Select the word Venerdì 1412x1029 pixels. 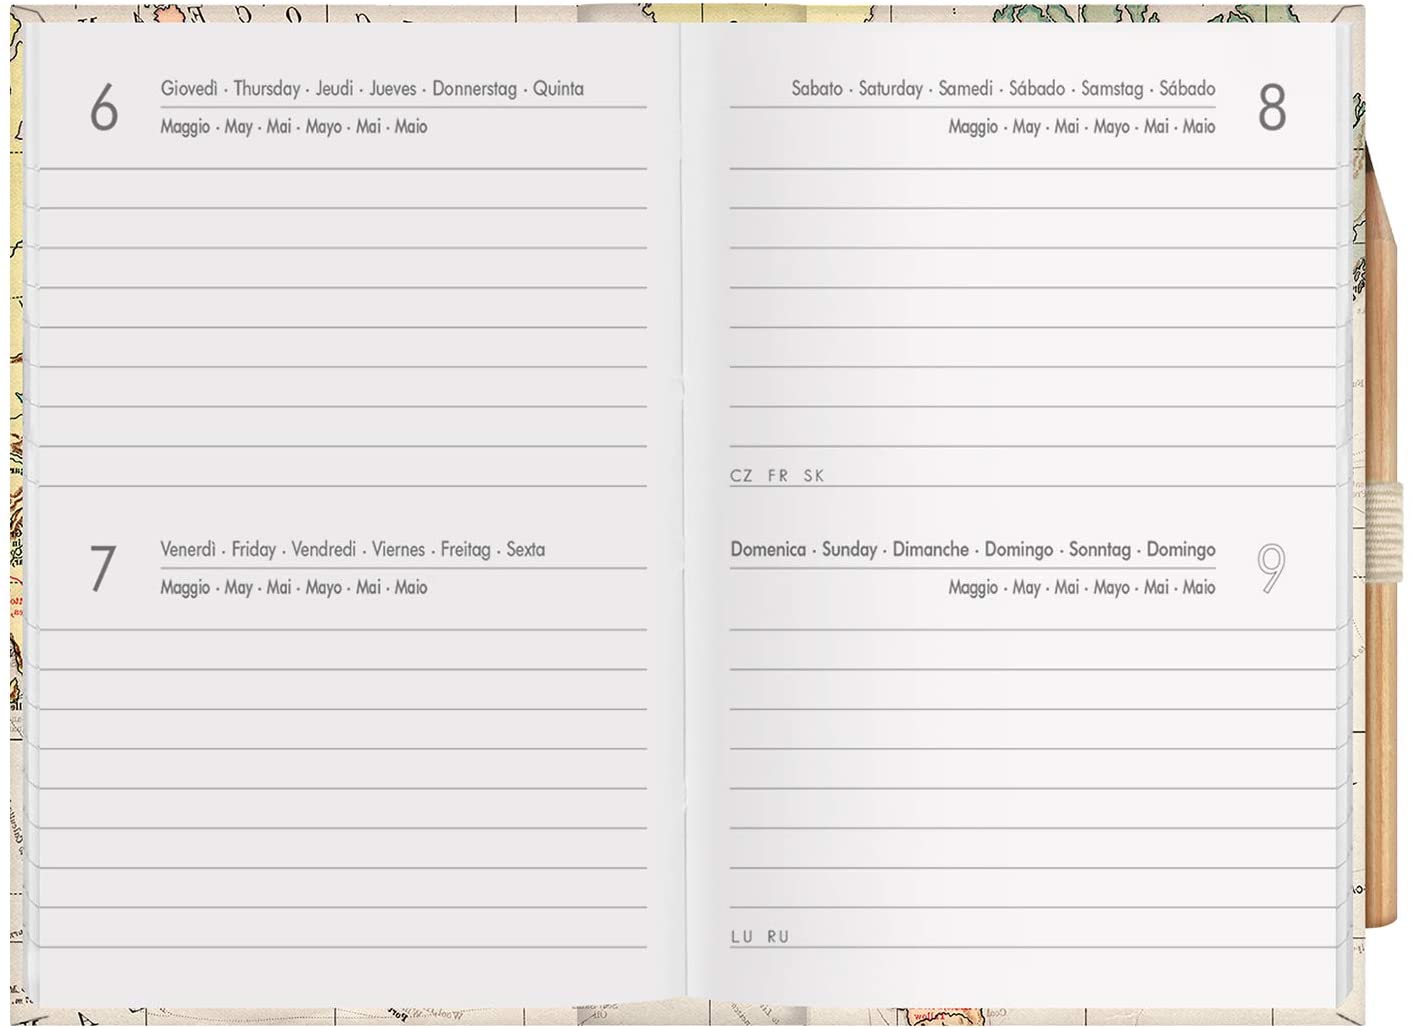coord(188,549)
